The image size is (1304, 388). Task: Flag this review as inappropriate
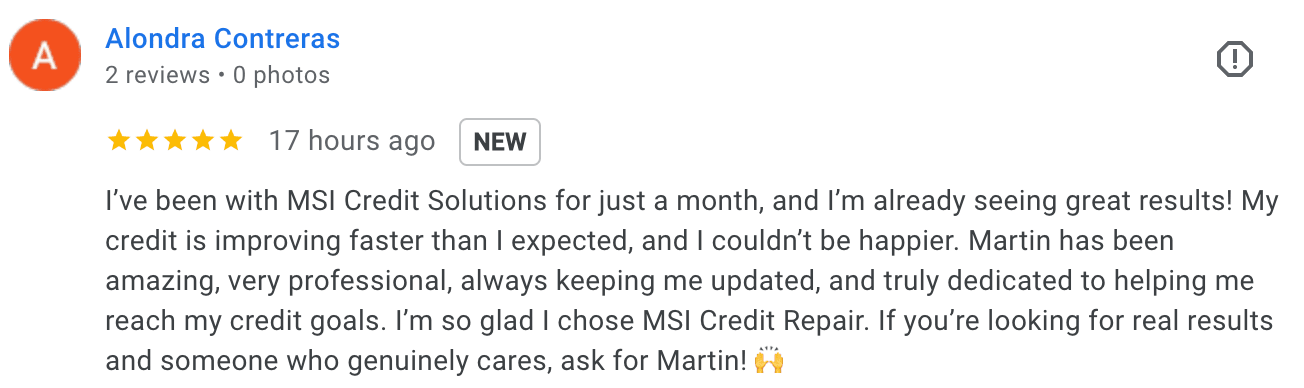pos(1235,59)
